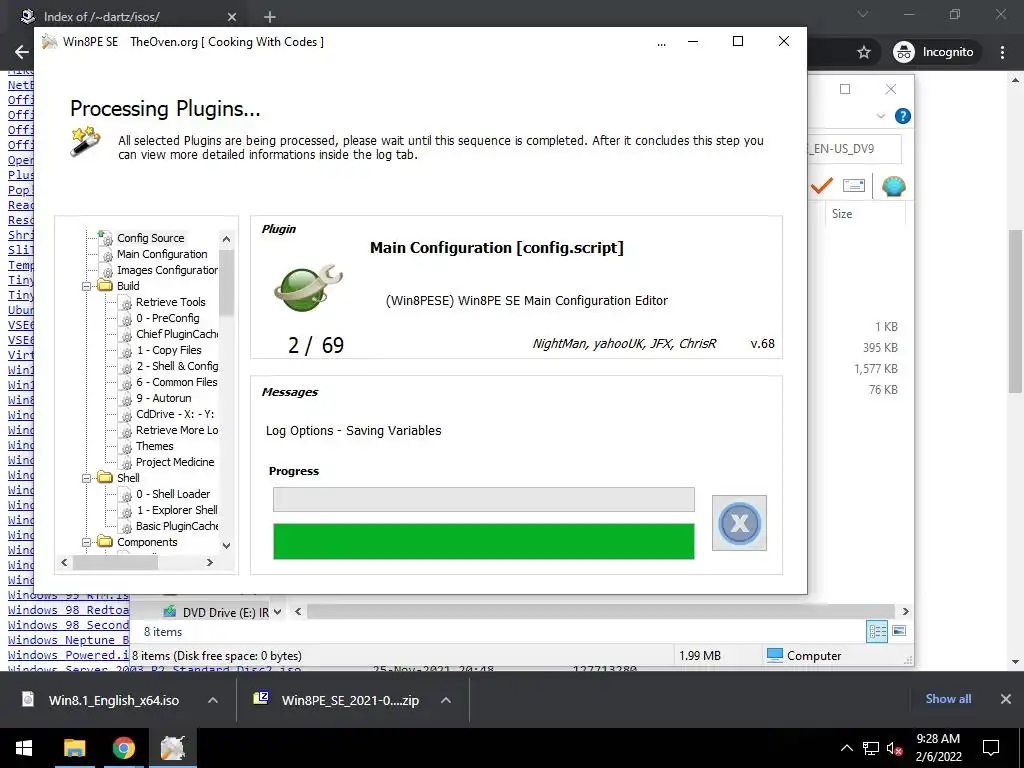Viewport: 1024px width, 768px height.
Task: Click the Explorer horizontal scroll right arrow
Action: tap(906, 611)
